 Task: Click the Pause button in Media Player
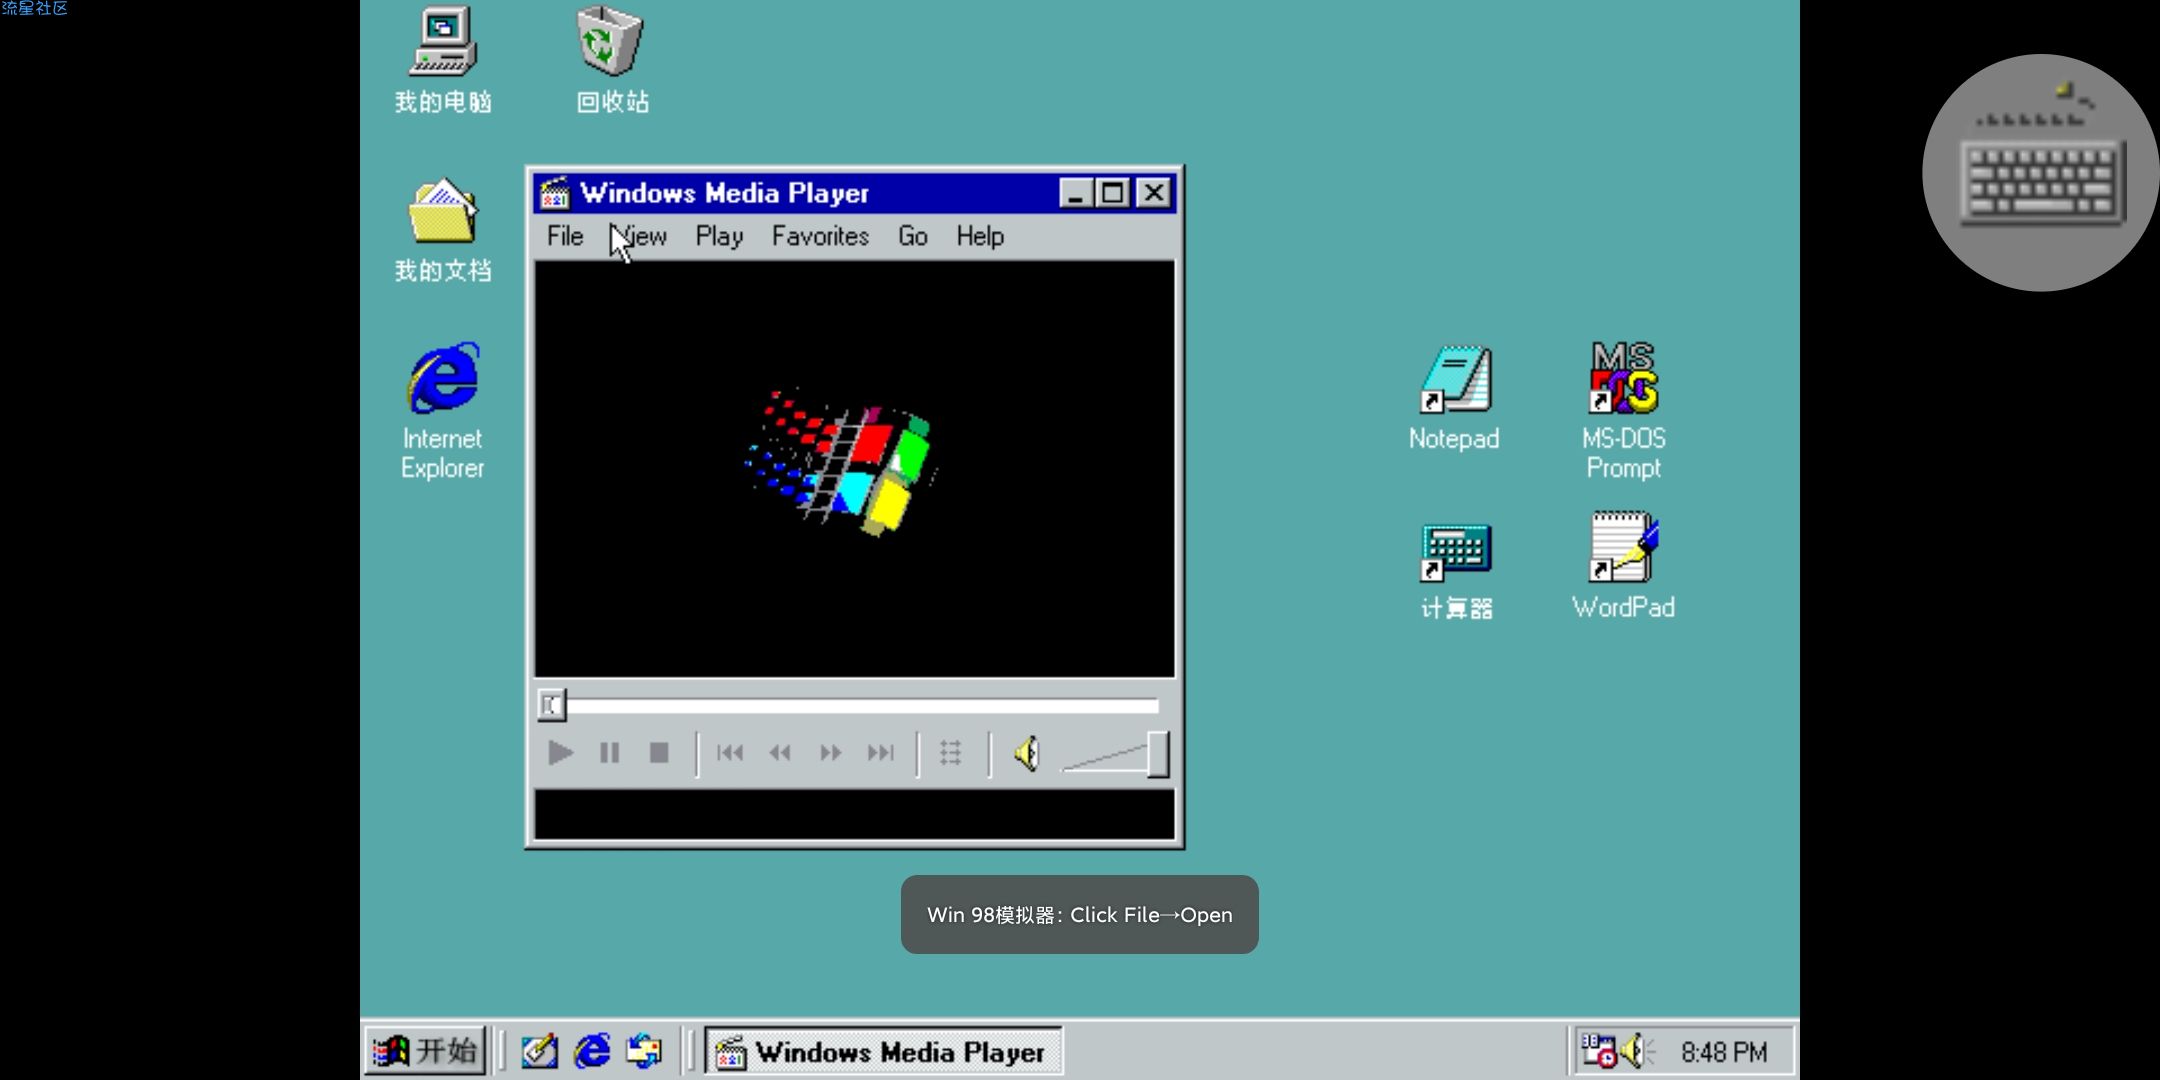pos(609,753)
